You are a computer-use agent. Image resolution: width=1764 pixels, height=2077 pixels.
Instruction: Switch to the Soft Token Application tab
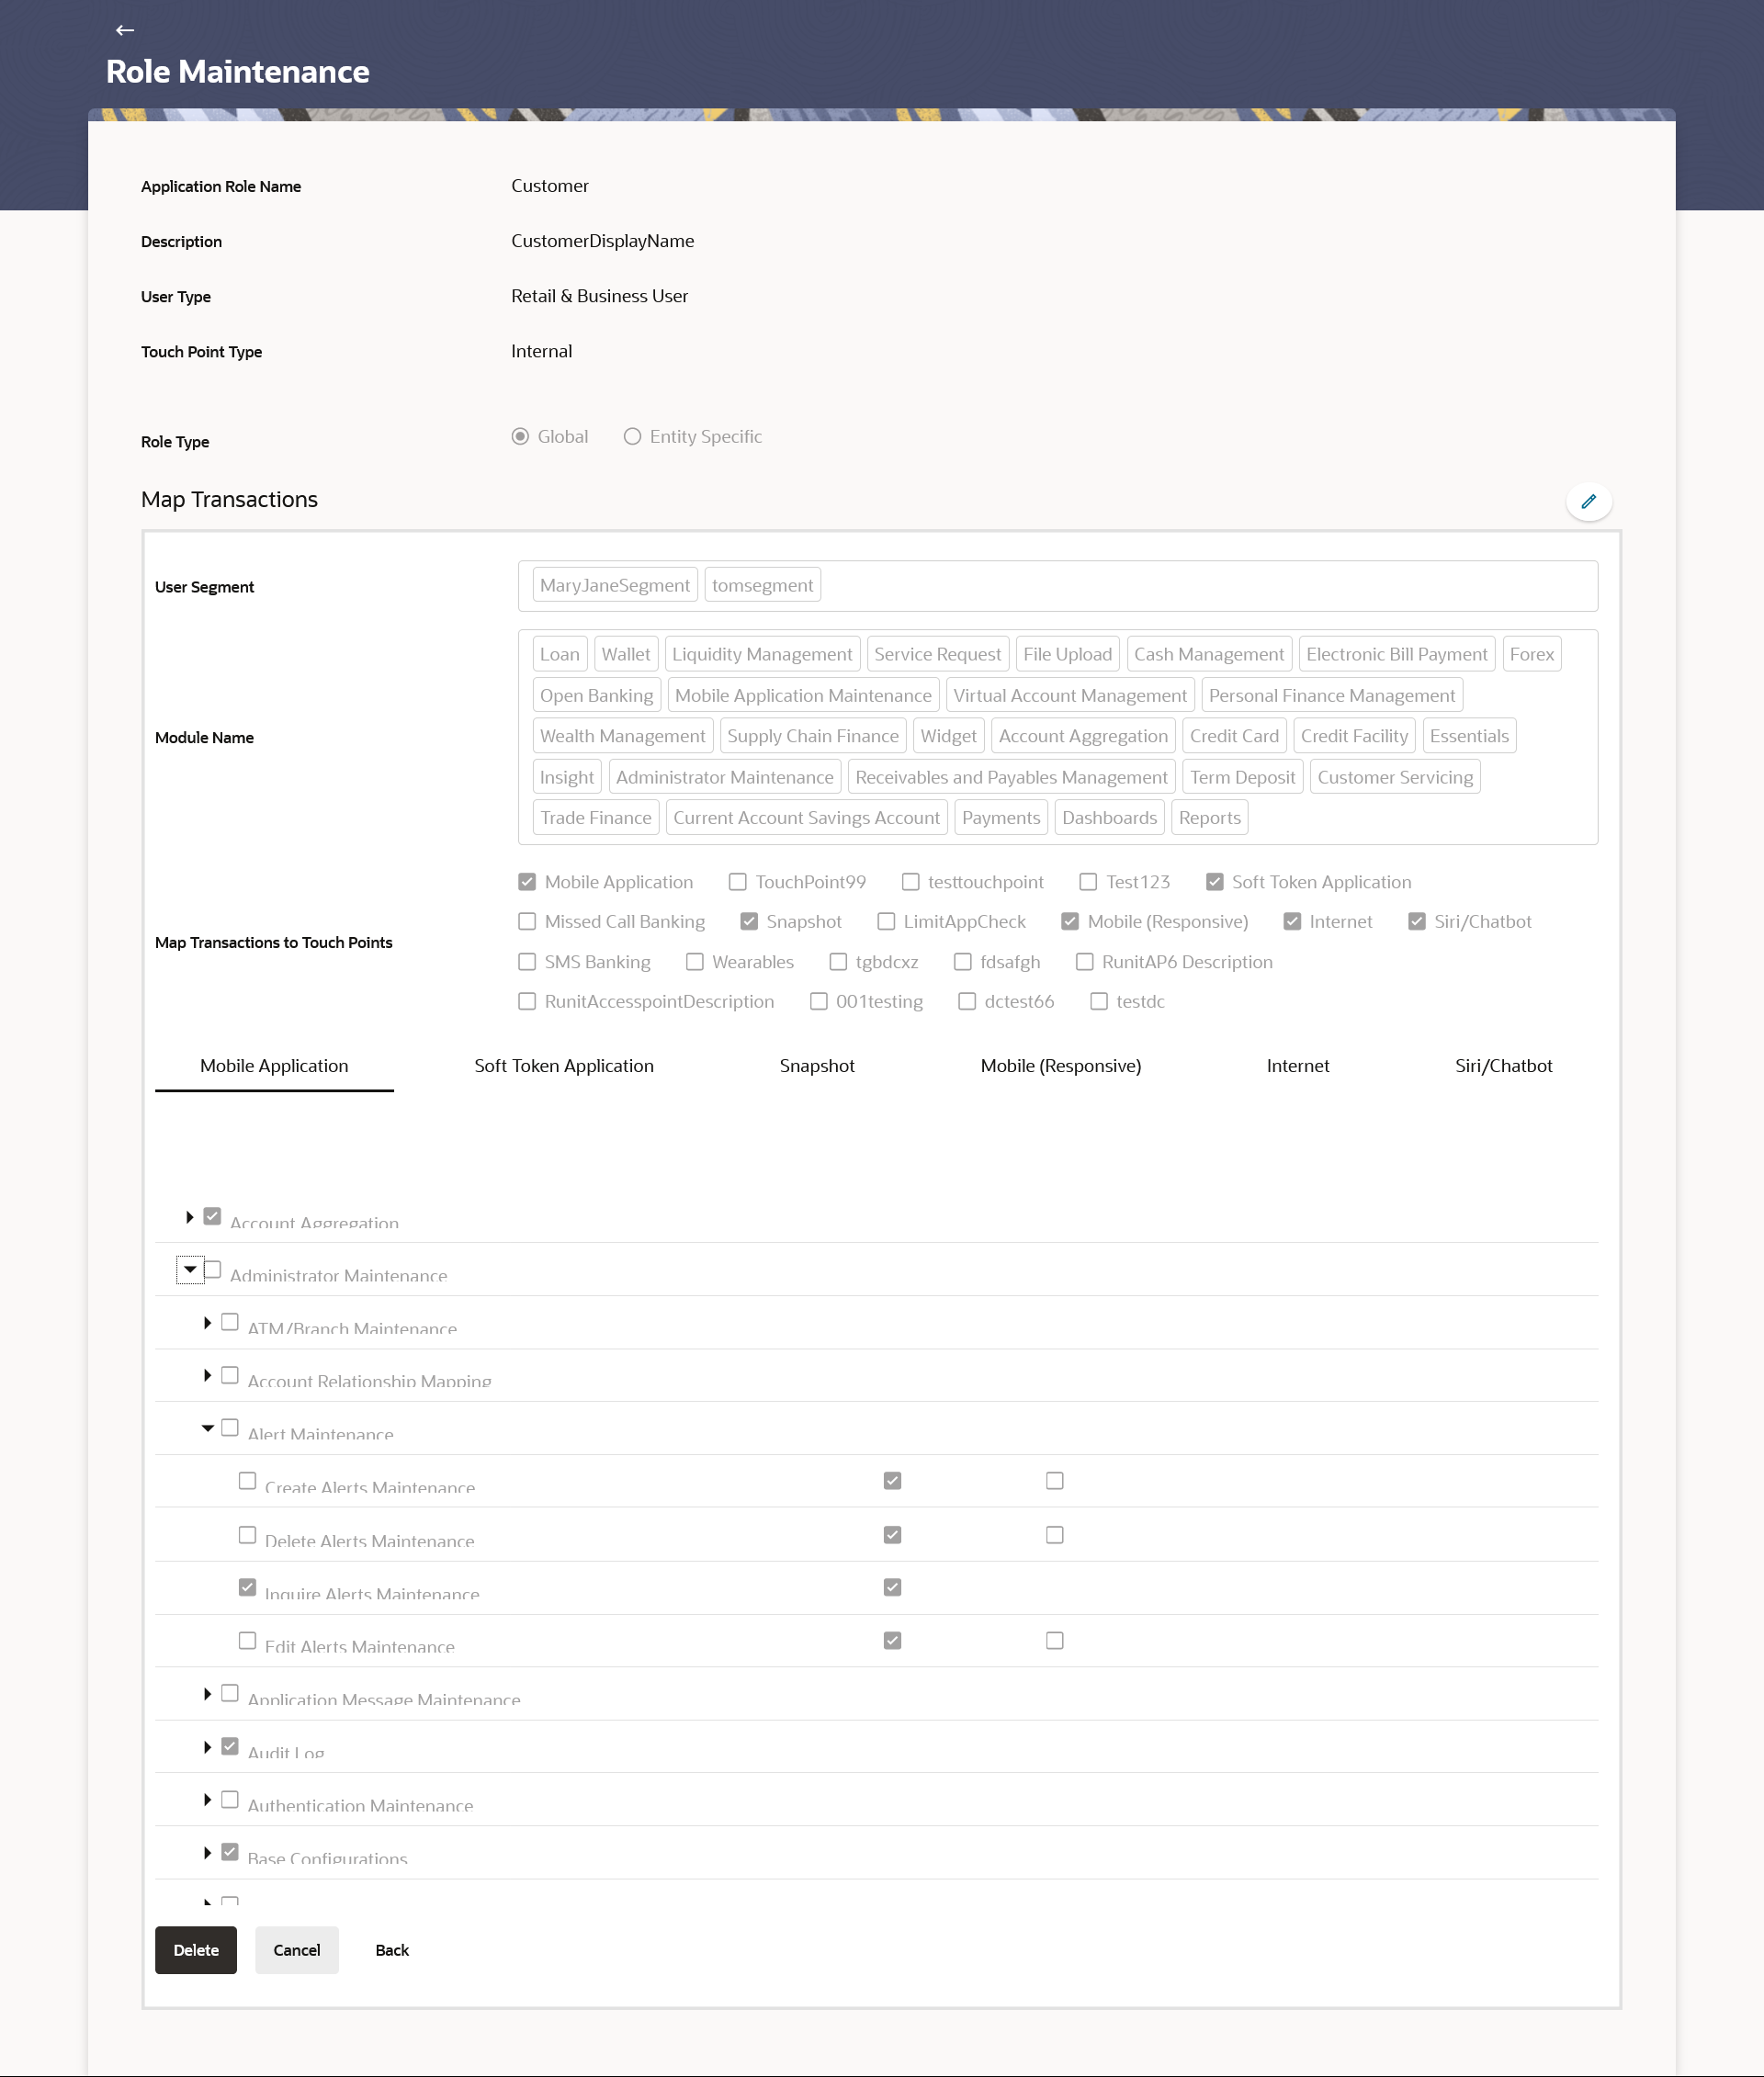tap(564, 1065)
